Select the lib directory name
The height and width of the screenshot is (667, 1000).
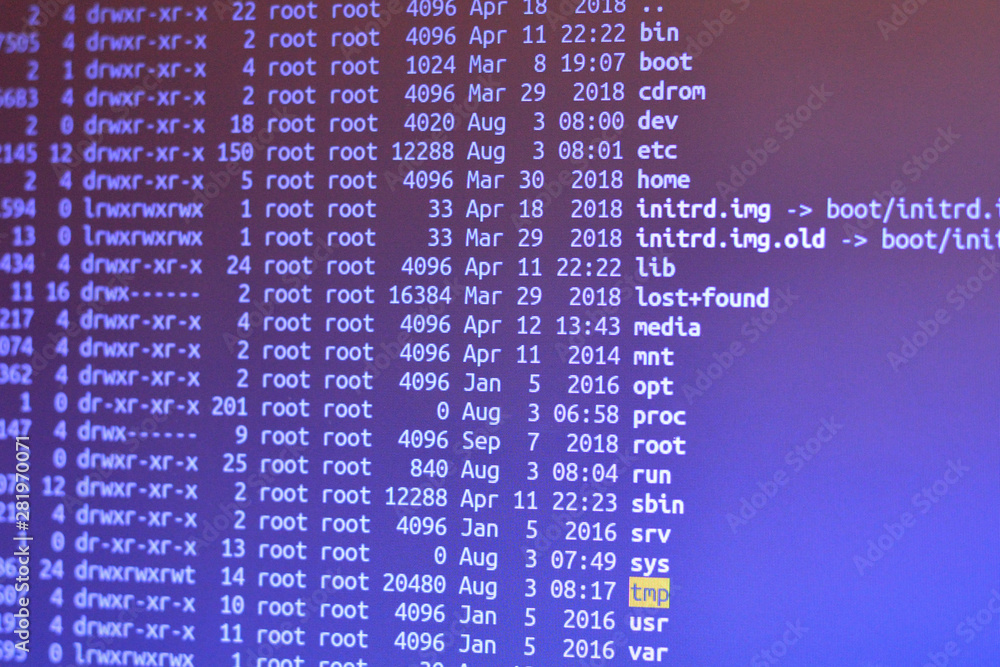(x=655, y=268)
